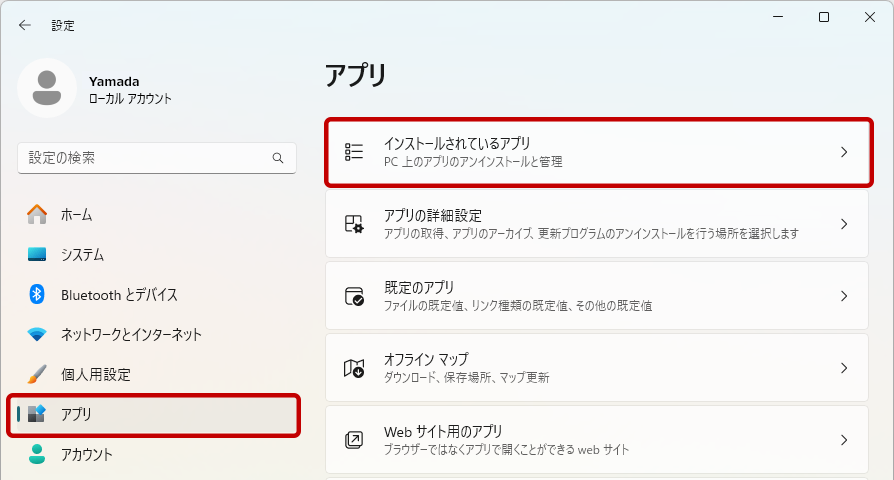Click the installed apps list icon
Viewport: 894px width, 480px height.
pos(354,152)
